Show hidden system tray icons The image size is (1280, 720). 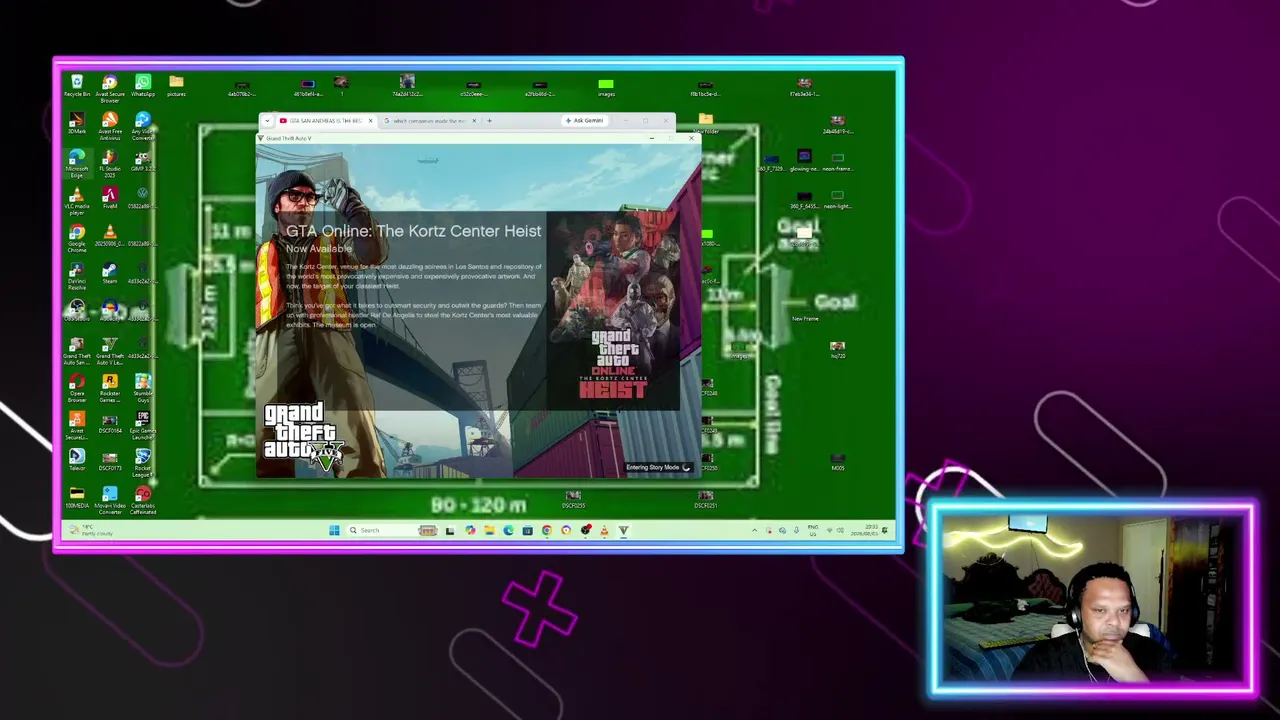click(755, 530)
